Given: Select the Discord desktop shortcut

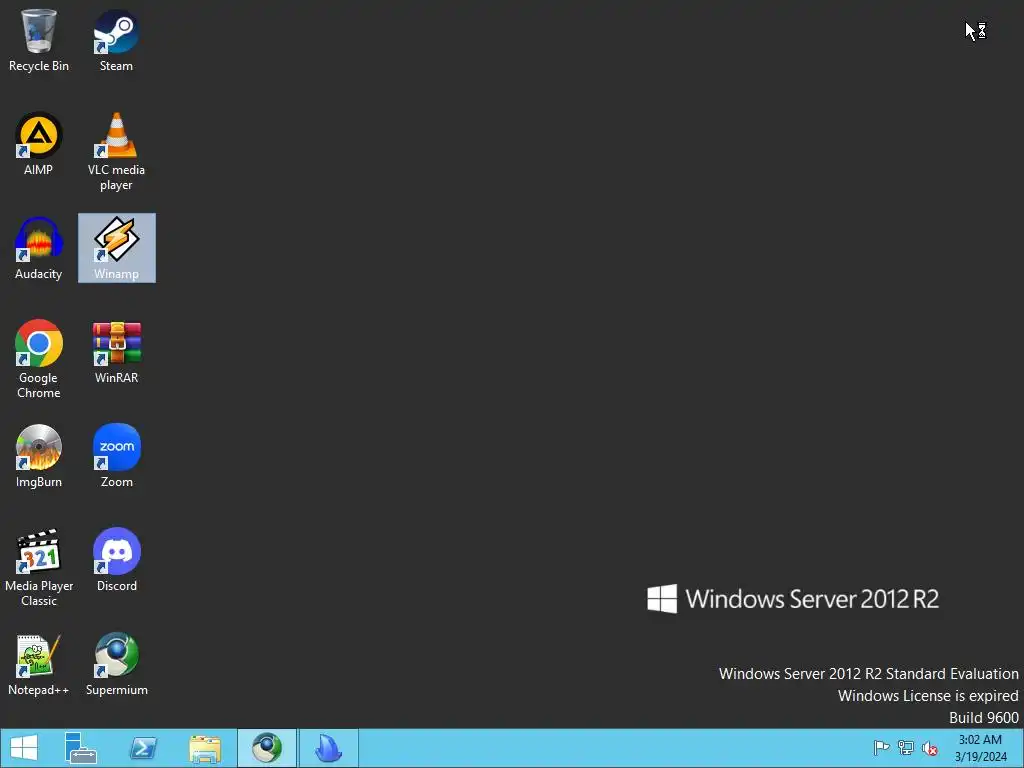Looking at the screenshot, I should point(116,560).
